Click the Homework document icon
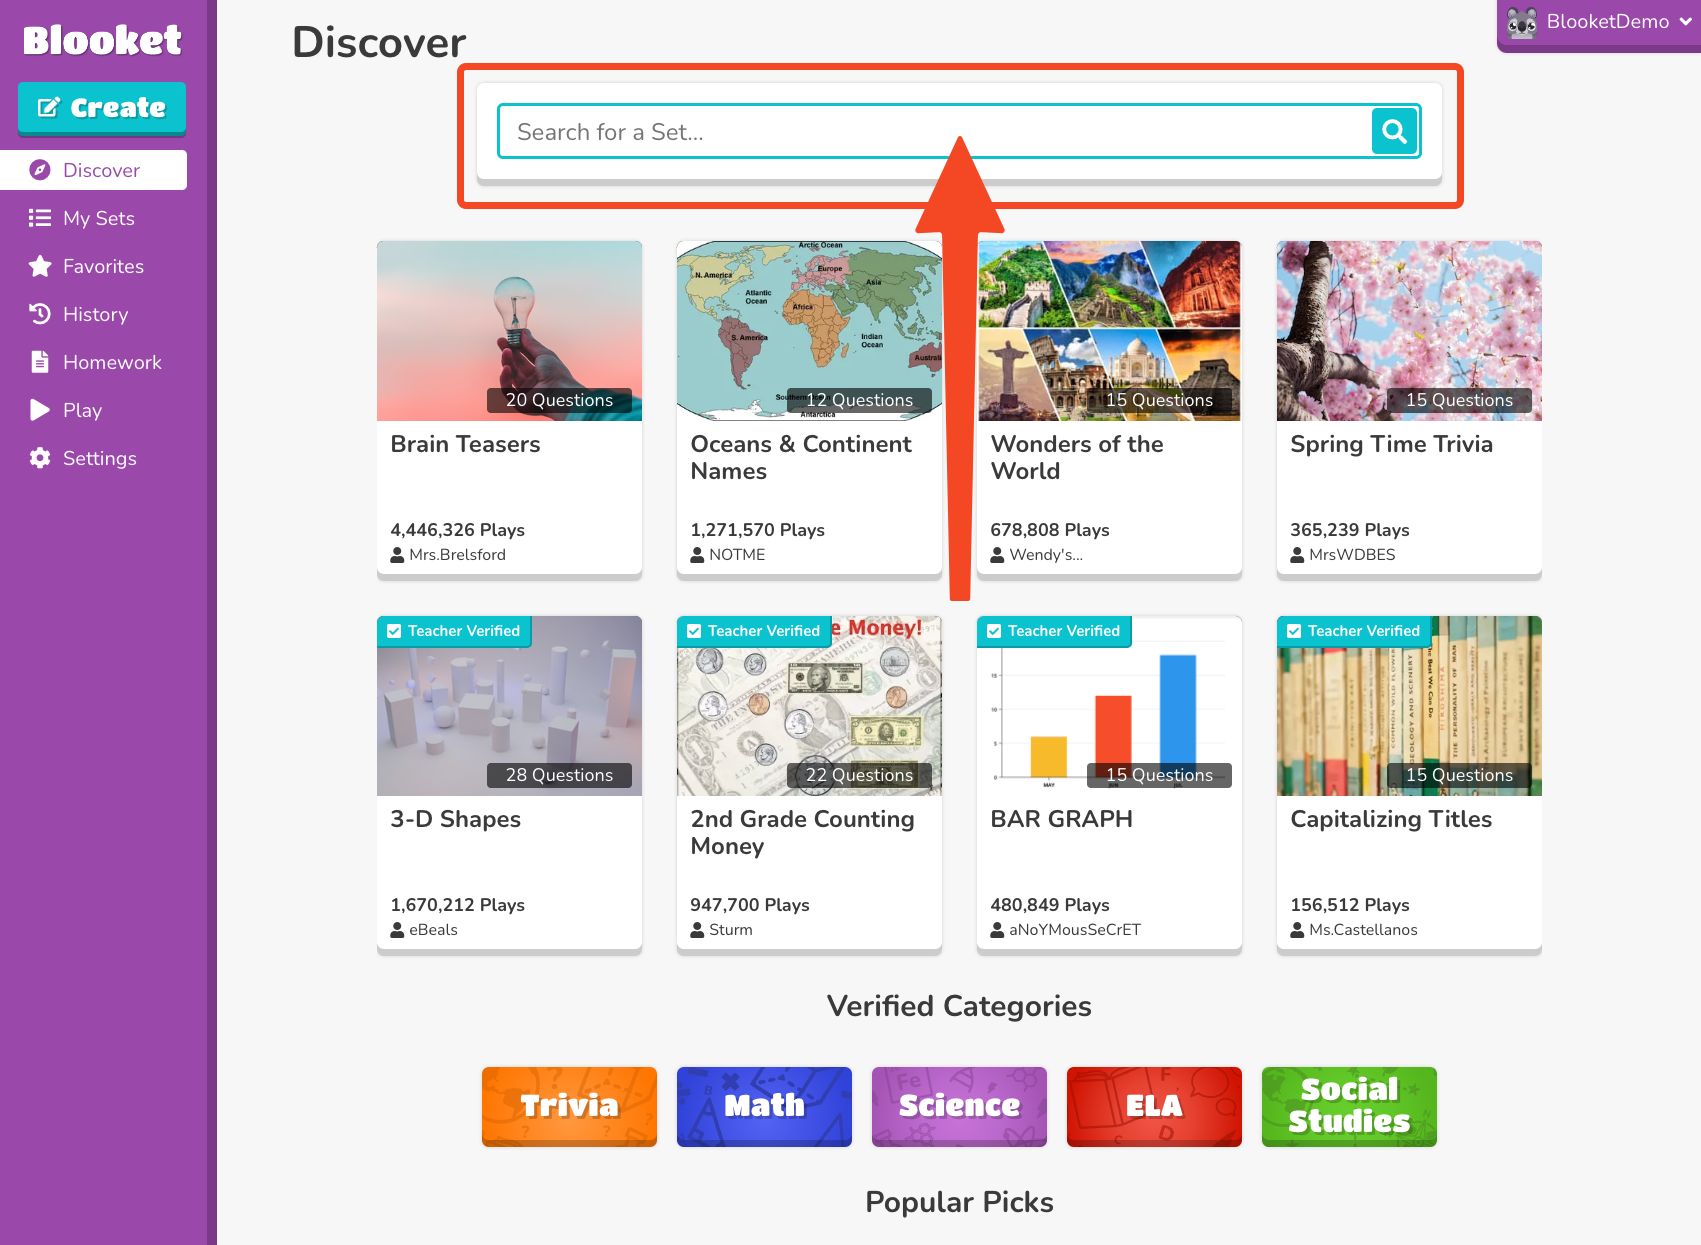The image size is (1701, 1245). coord(40,362)
